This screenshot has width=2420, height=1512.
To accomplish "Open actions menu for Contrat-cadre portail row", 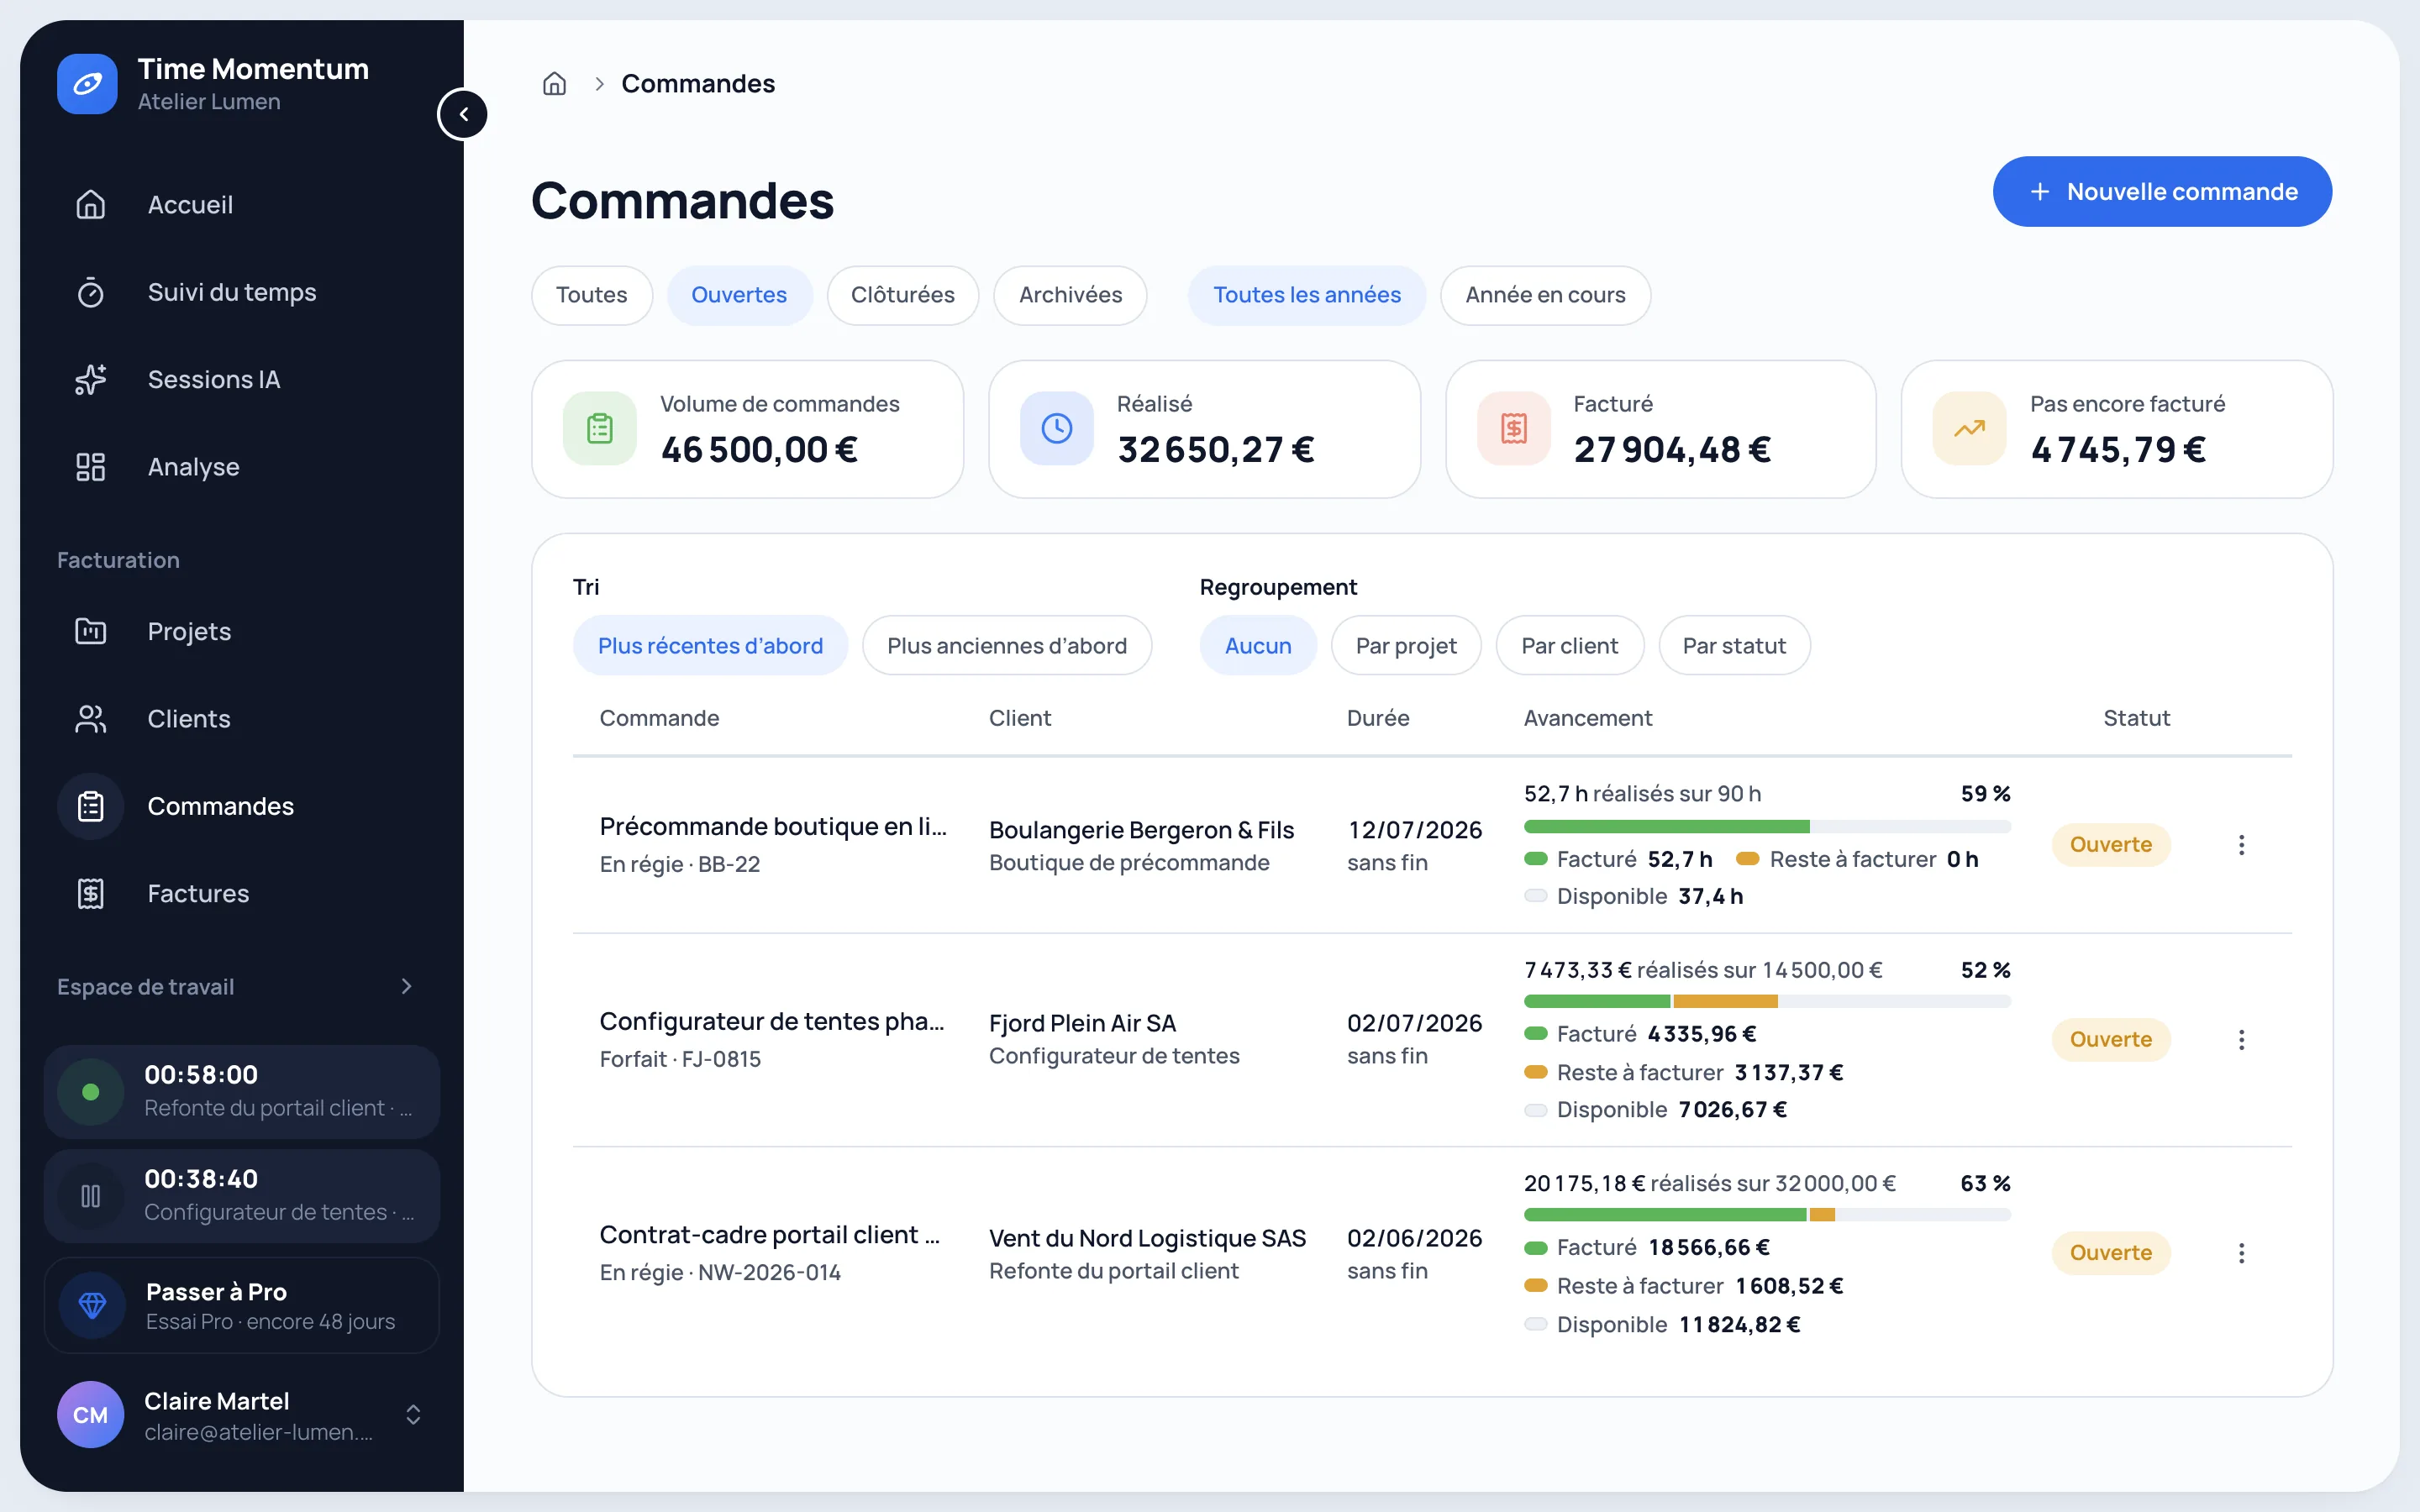I will coord(2241,1253).
